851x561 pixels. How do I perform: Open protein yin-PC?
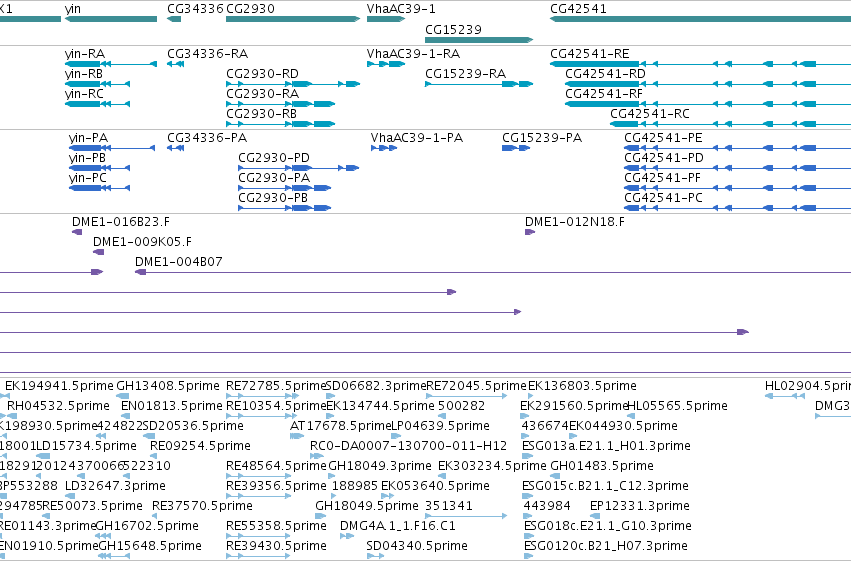click(x=88, y=178)
